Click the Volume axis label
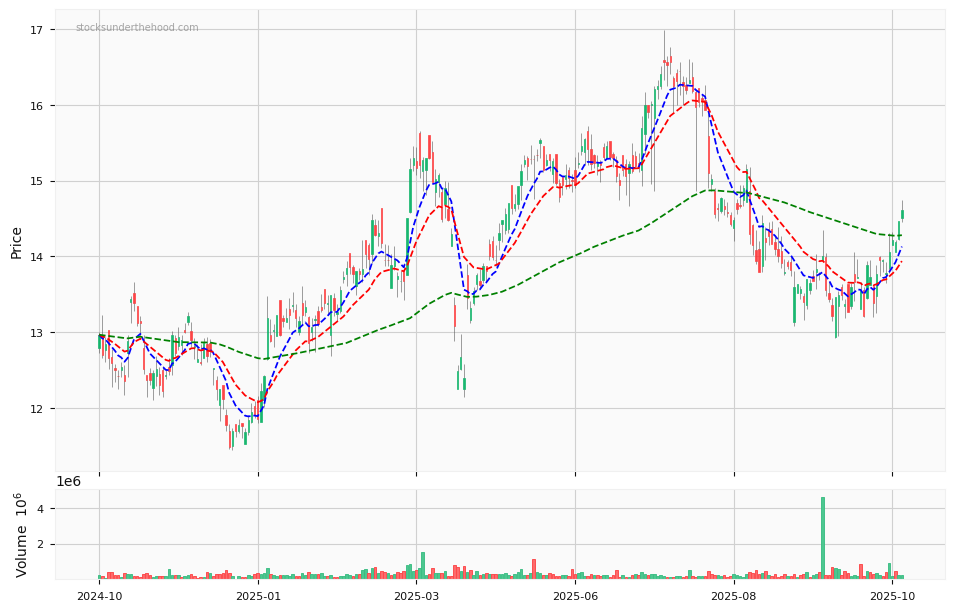955x611 pixels. 21,534
